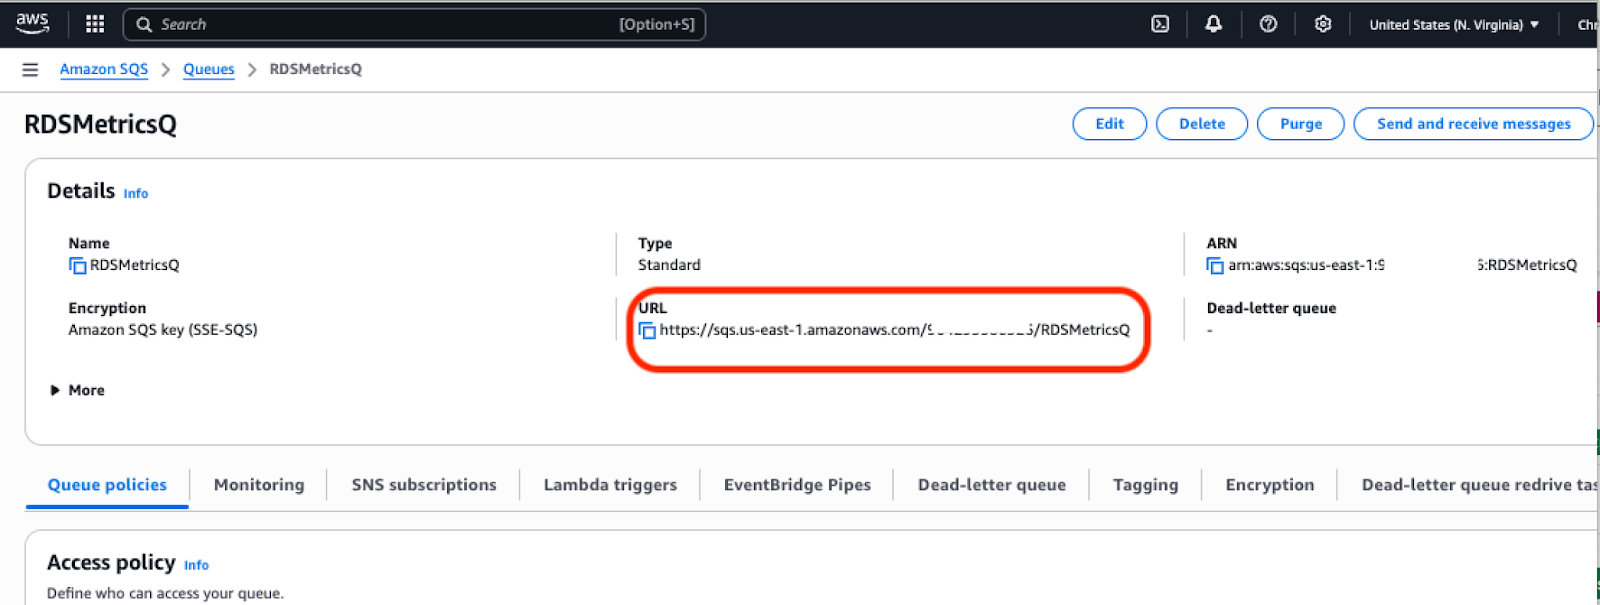Screen dimensions: 1600x605
Task: Open the settings gear in header
Action: coord(1323,24)
